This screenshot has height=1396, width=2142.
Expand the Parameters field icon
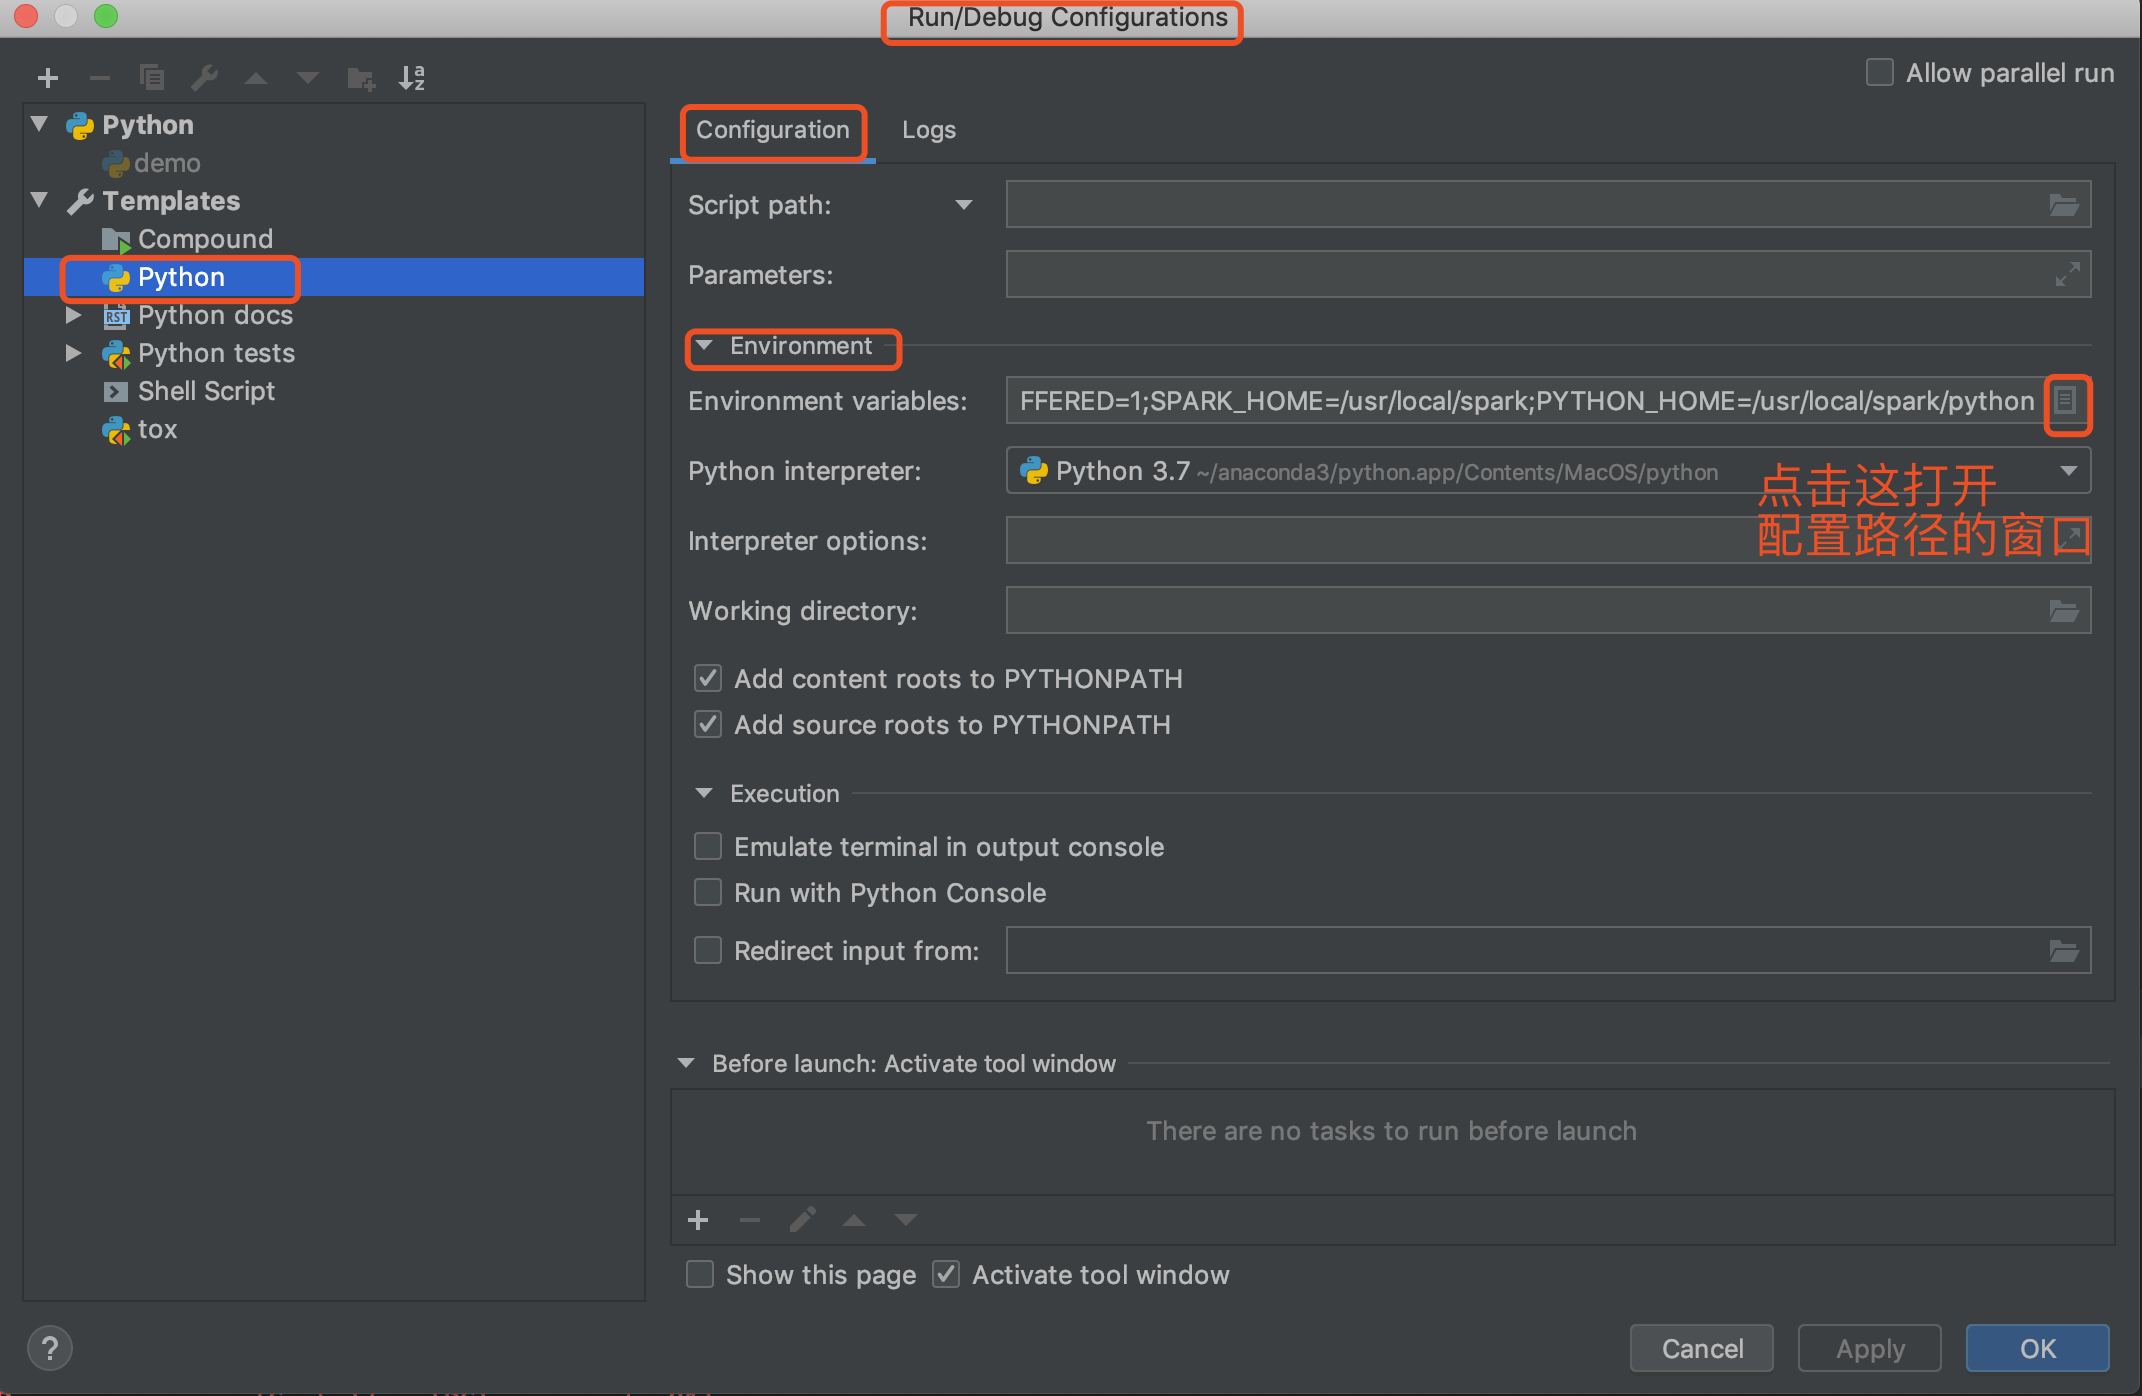(2067, 274)
